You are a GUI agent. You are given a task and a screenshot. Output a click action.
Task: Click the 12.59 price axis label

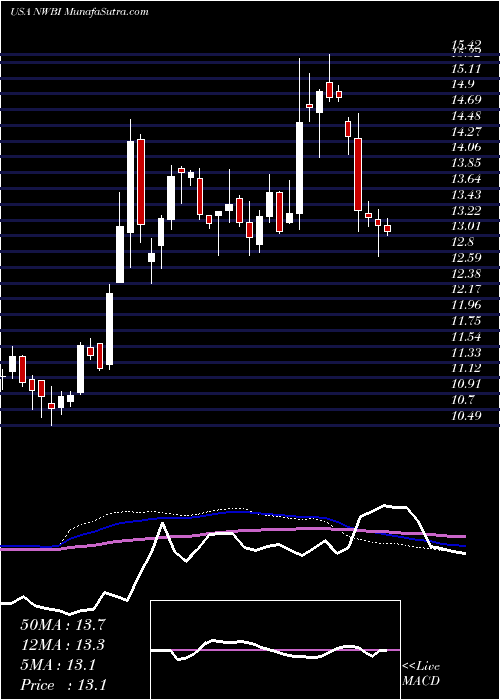coord(466,258)
